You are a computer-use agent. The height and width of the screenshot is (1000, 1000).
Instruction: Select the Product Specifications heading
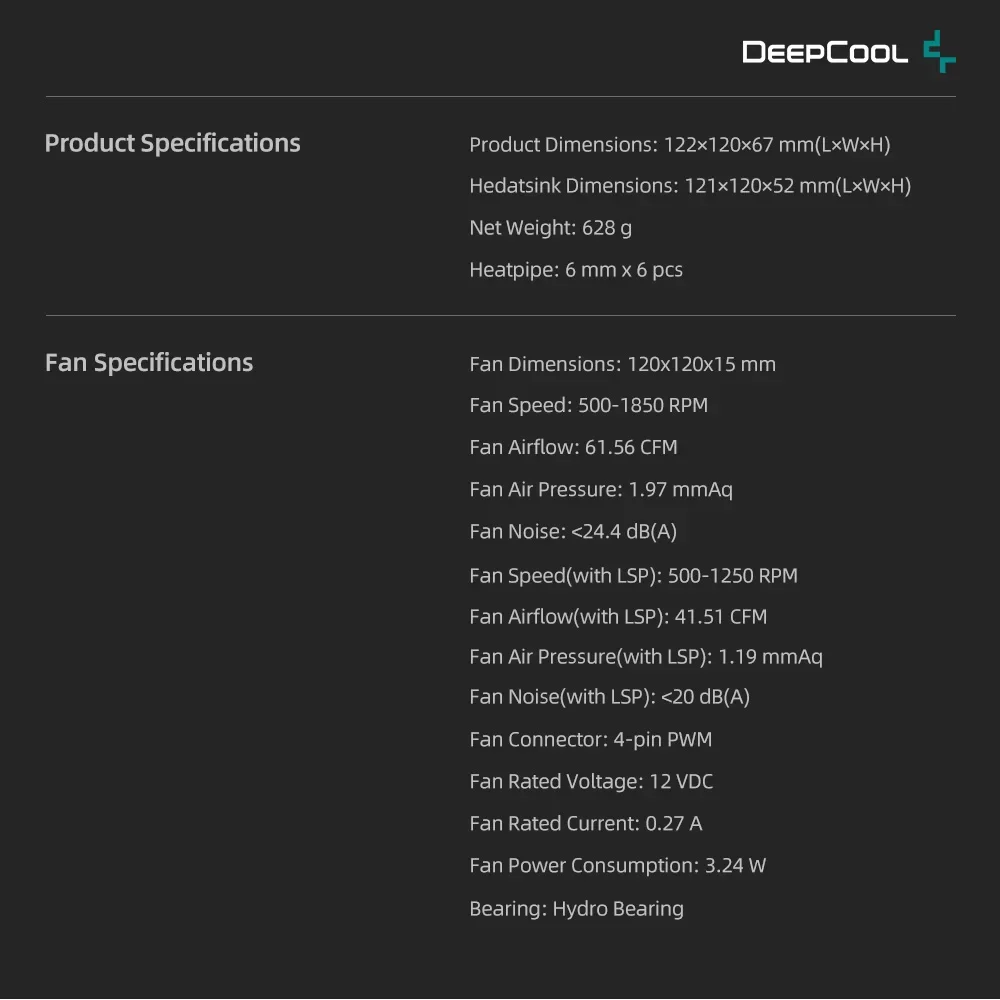click(172, 143)
